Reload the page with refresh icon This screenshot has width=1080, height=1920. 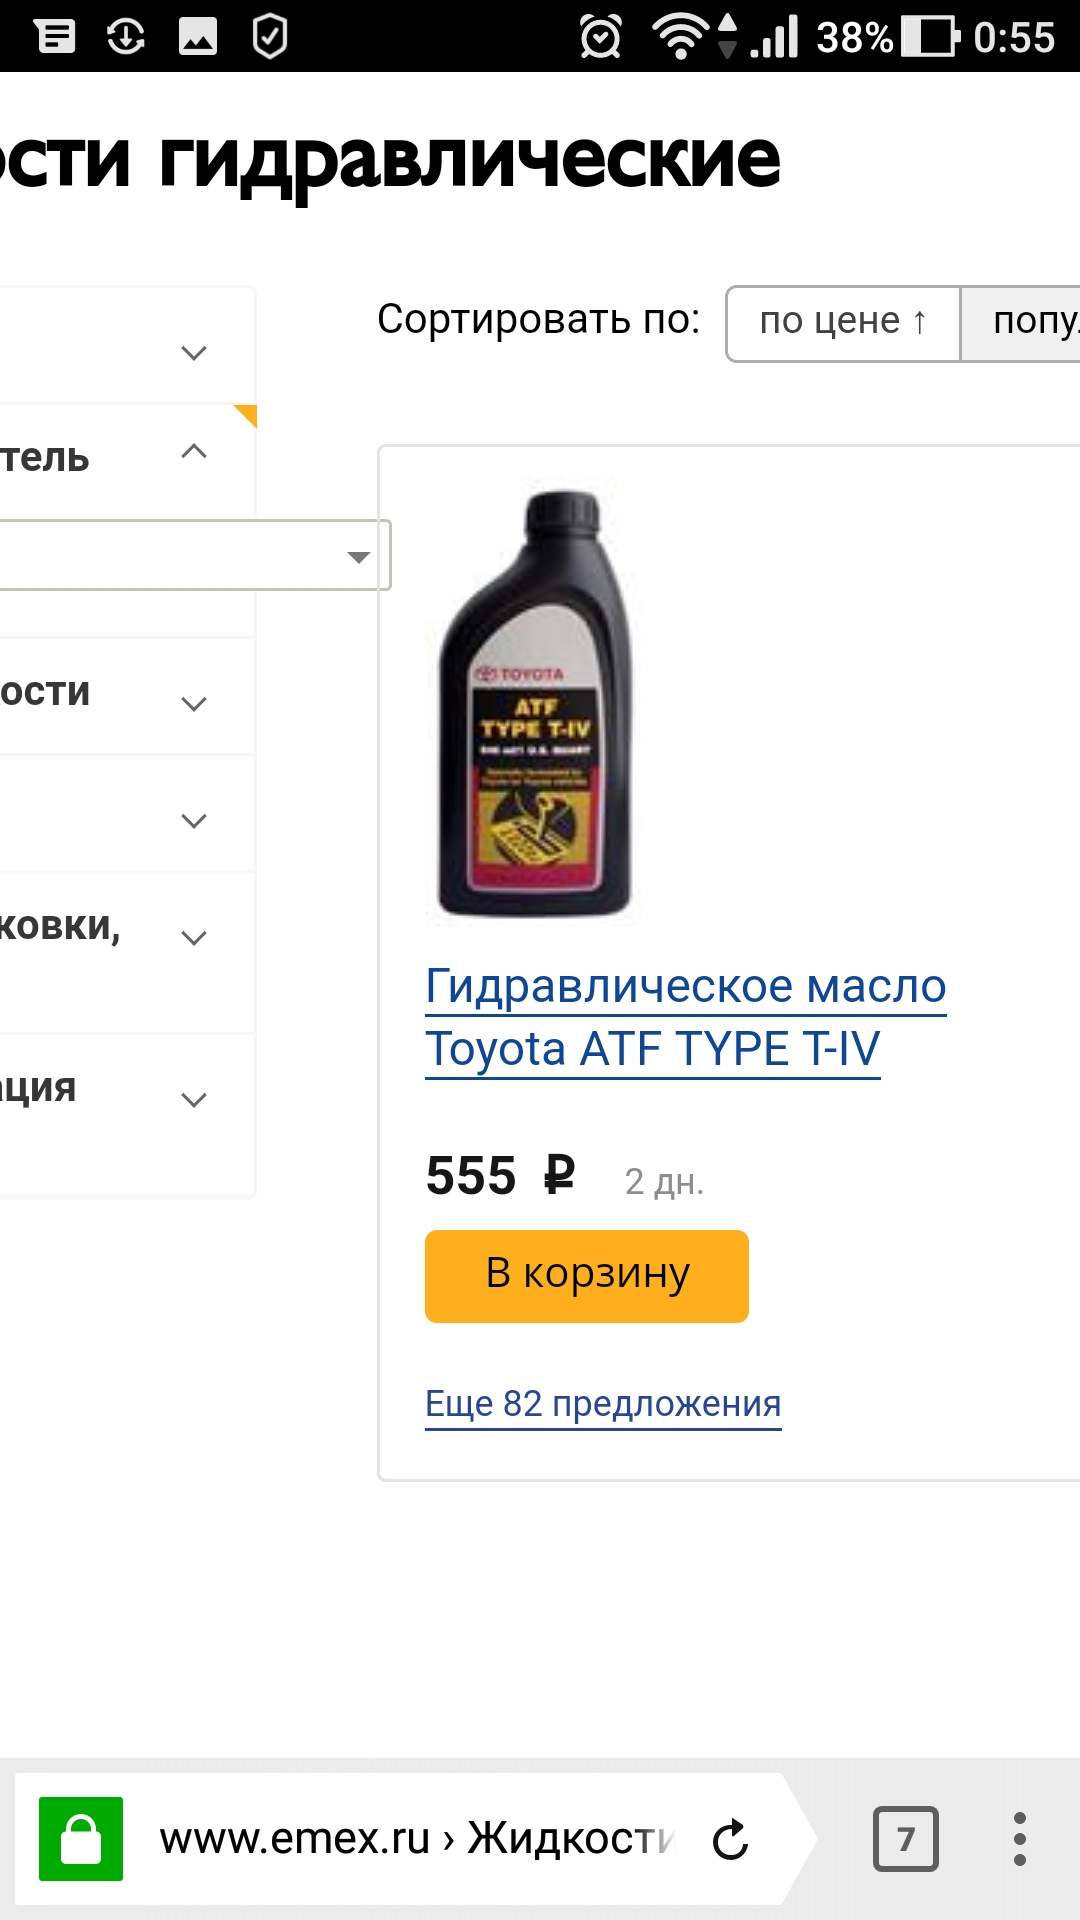coord(730,1839)
